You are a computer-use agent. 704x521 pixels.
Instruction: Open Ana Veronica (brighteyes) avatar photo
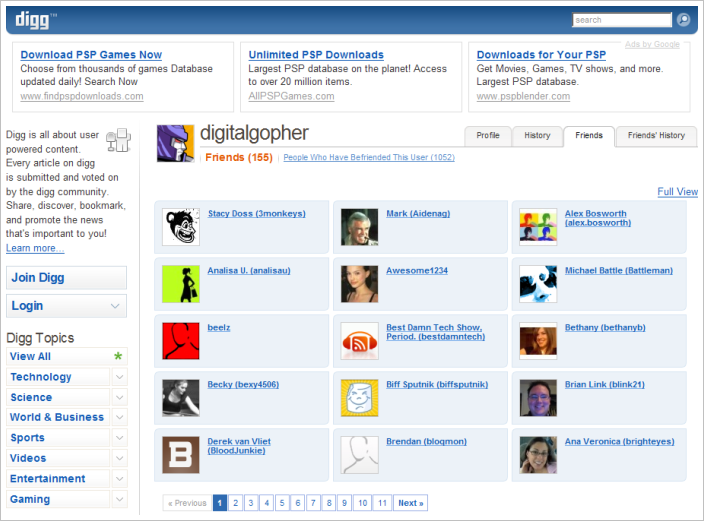tap(538, 455)
